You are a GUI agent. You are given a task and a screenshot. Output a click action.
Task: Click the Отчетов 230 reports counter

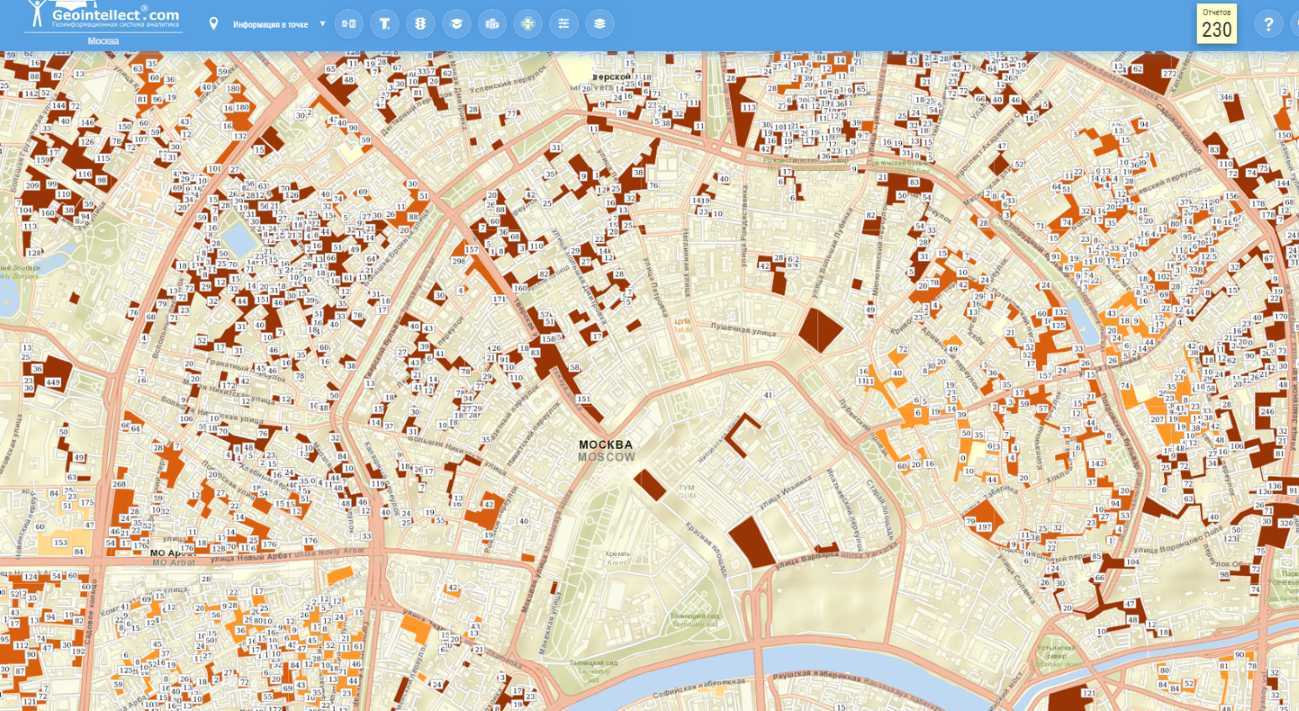[1216, 24]
